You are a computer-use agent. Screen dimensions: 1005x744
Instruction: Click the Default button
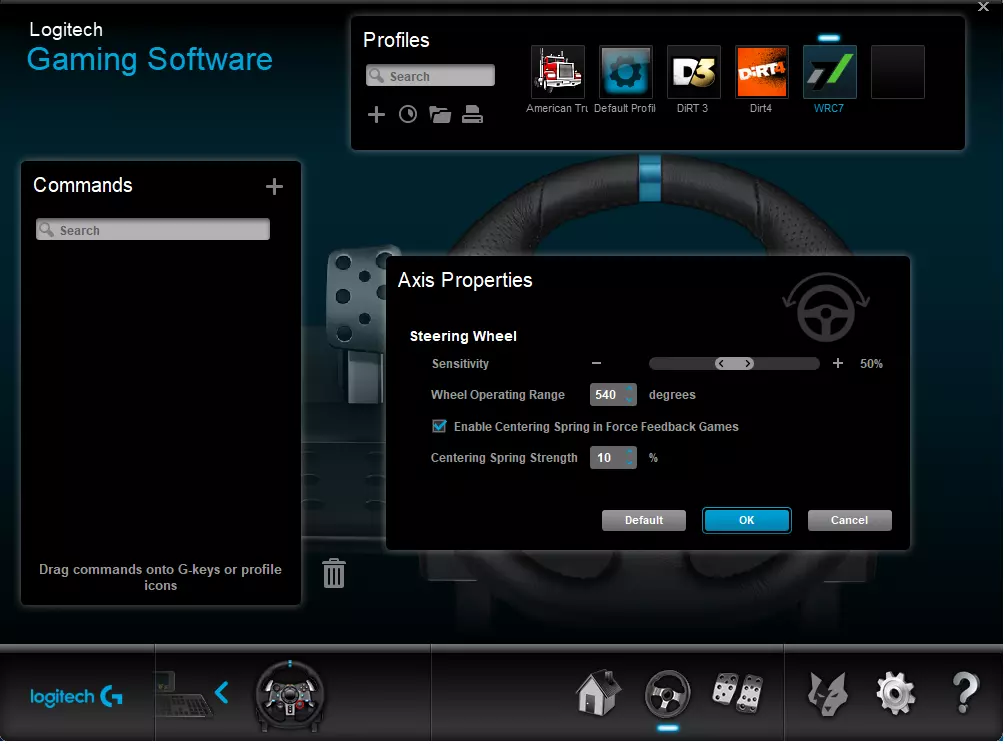[x=644, y=520]
